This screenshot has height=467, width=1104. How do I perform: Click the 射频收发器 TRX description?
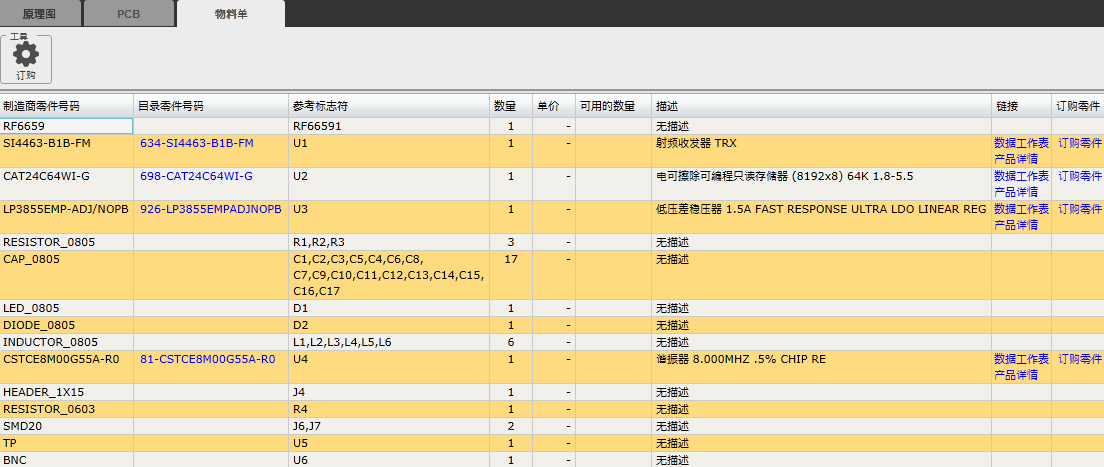click(x=695, y=143)
